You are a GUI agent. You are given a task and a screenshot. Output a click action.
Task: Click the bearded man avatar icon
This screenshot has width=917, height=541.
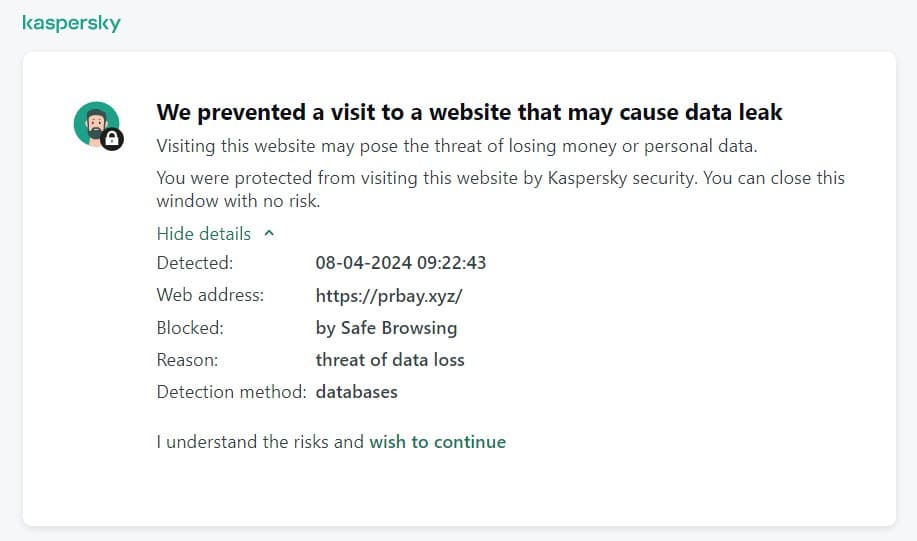[x=96, y=124]
